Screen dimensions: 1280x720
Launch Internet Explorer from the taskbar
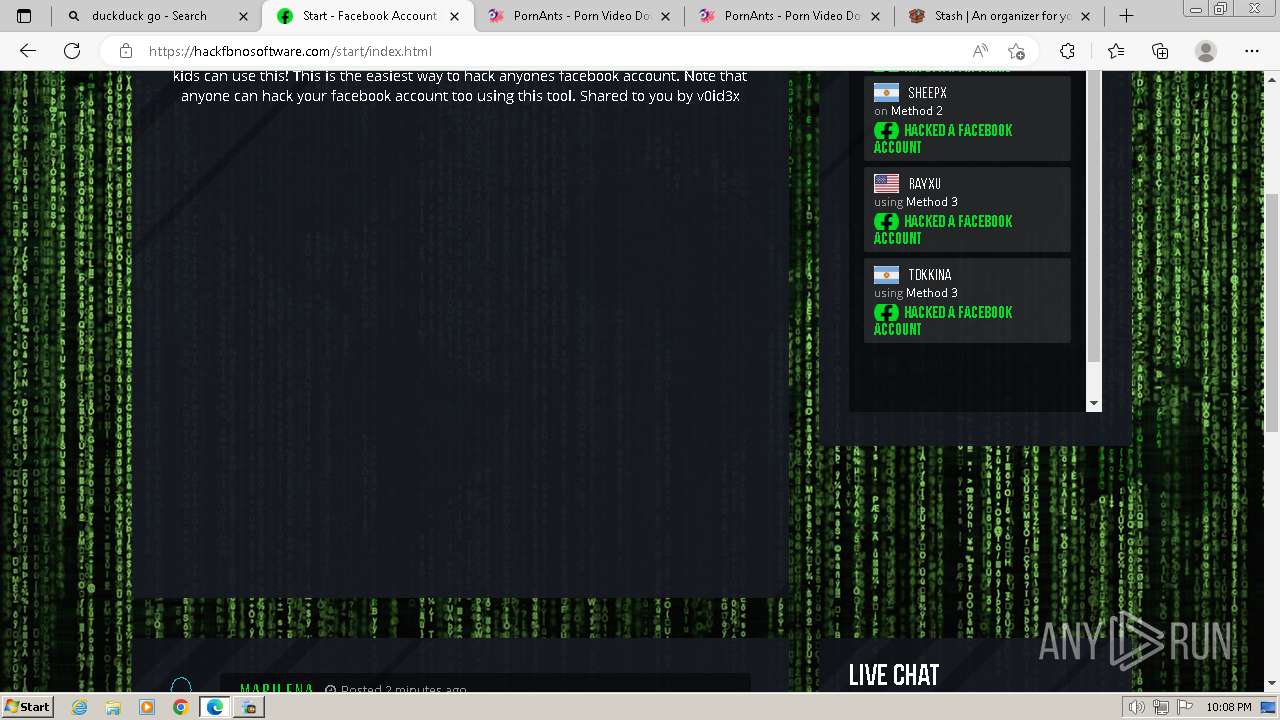coord(80,707)
